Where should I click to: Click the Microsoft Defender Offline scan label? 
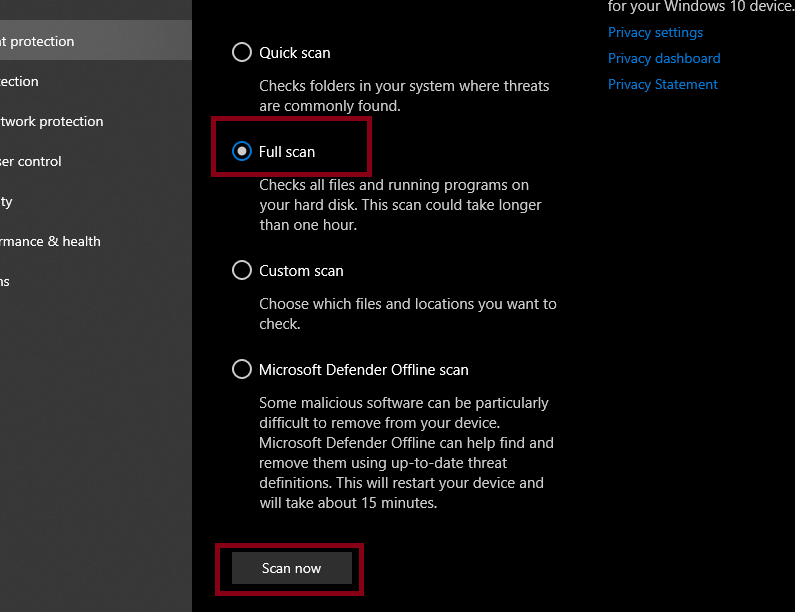363,370
